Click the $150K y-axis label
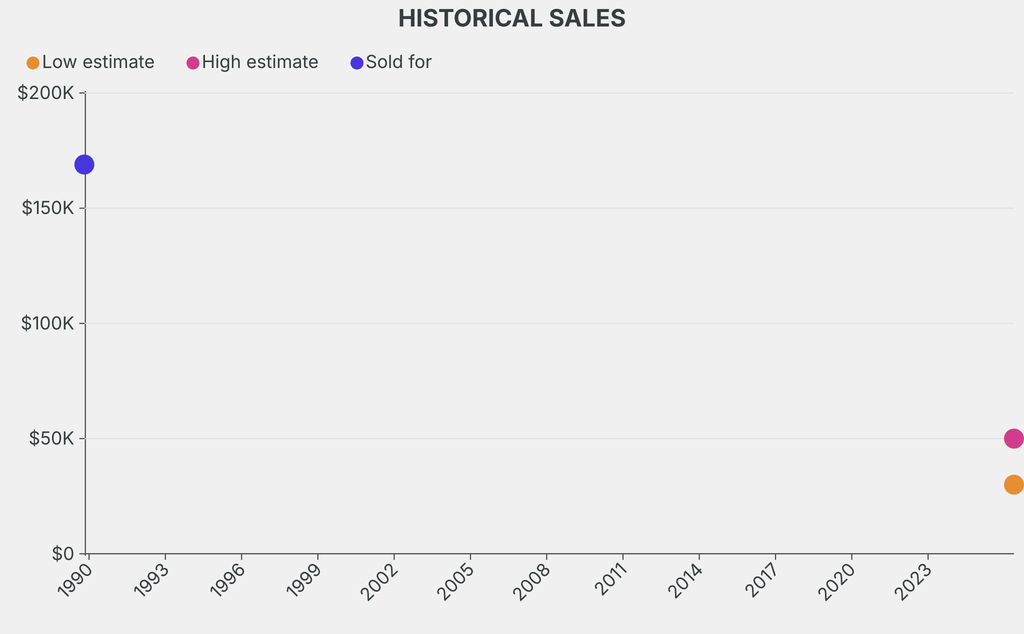The width and height of the screenshot is (1024, 634). pos(48,208)
